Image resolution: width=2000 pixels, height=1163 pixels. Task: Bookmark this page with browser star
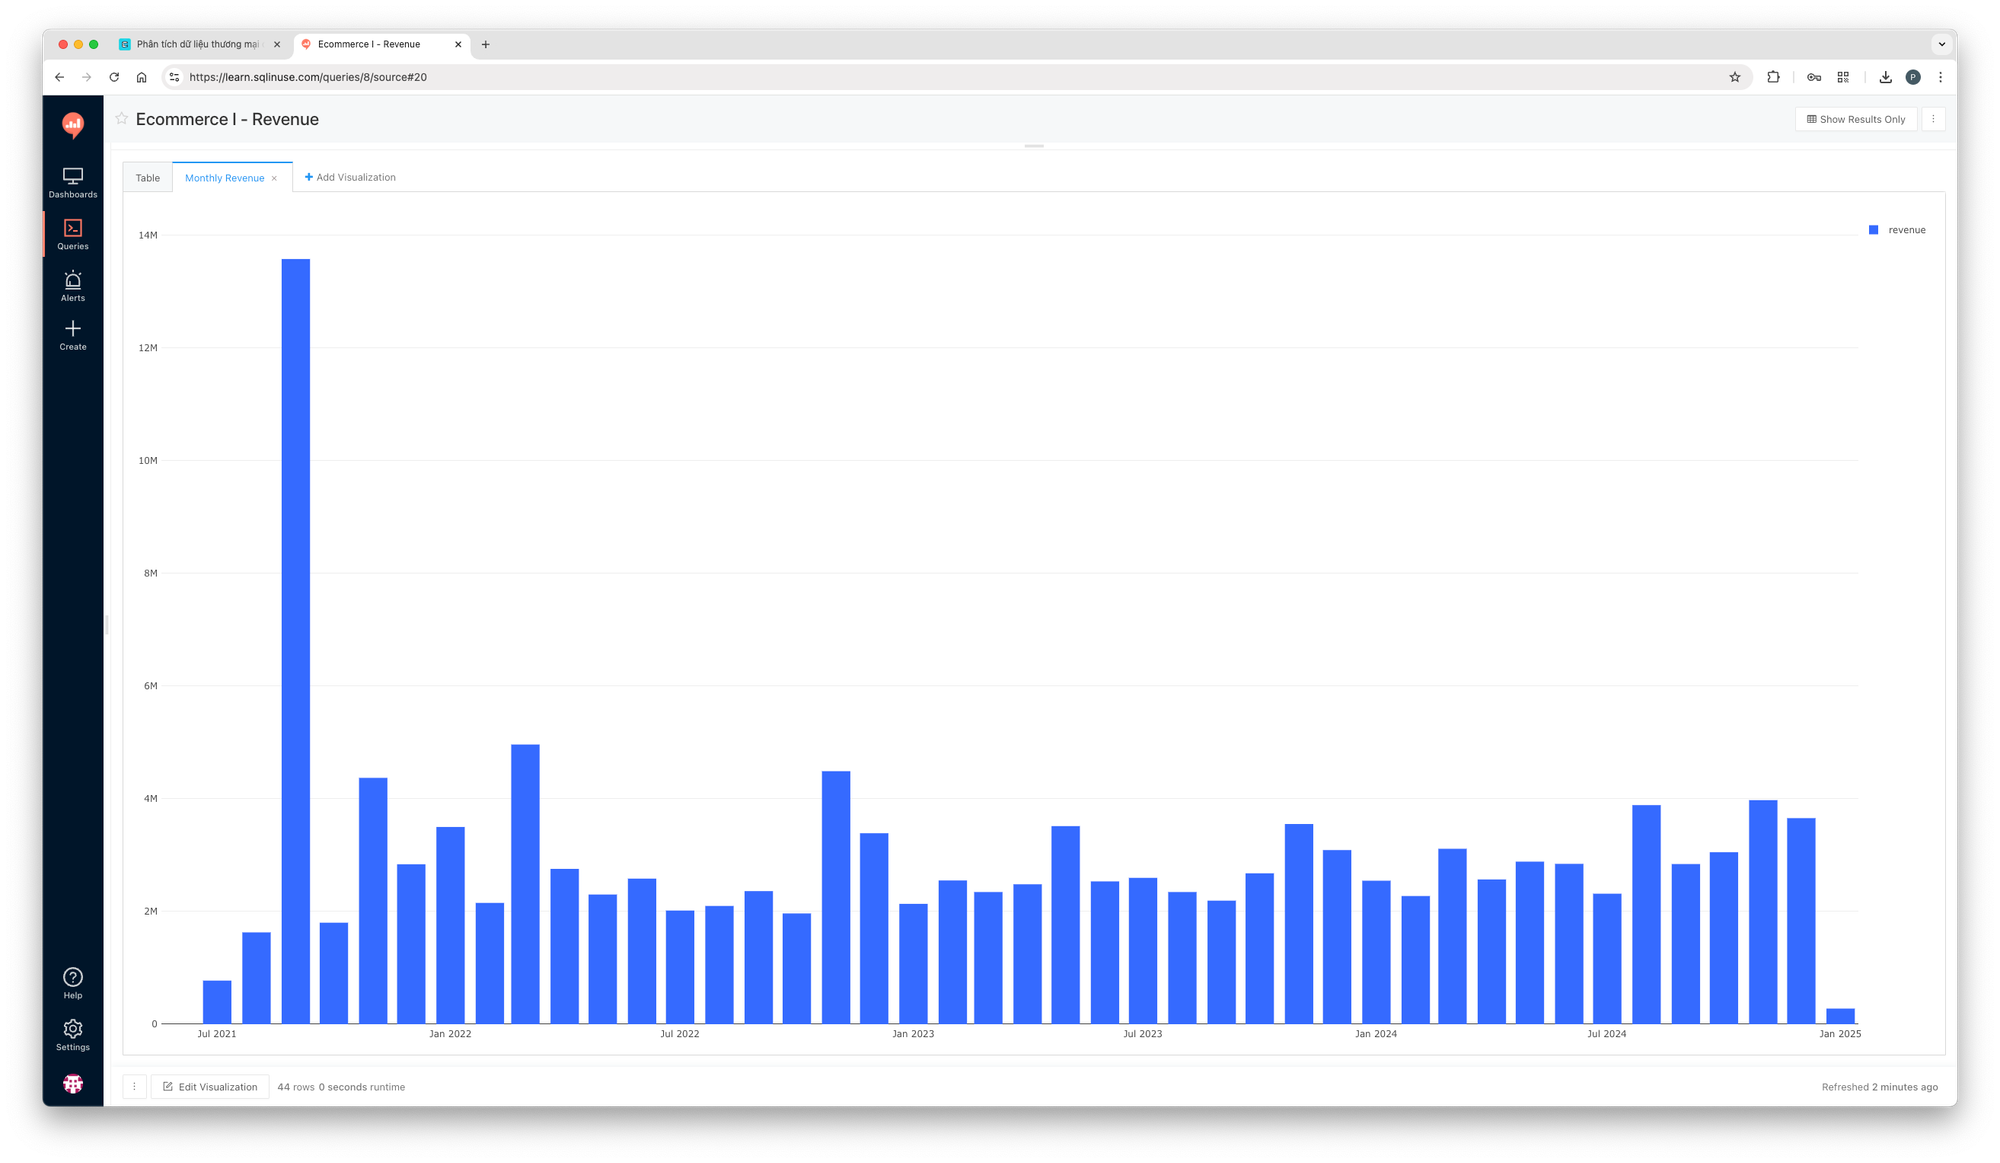(1735, 77)
